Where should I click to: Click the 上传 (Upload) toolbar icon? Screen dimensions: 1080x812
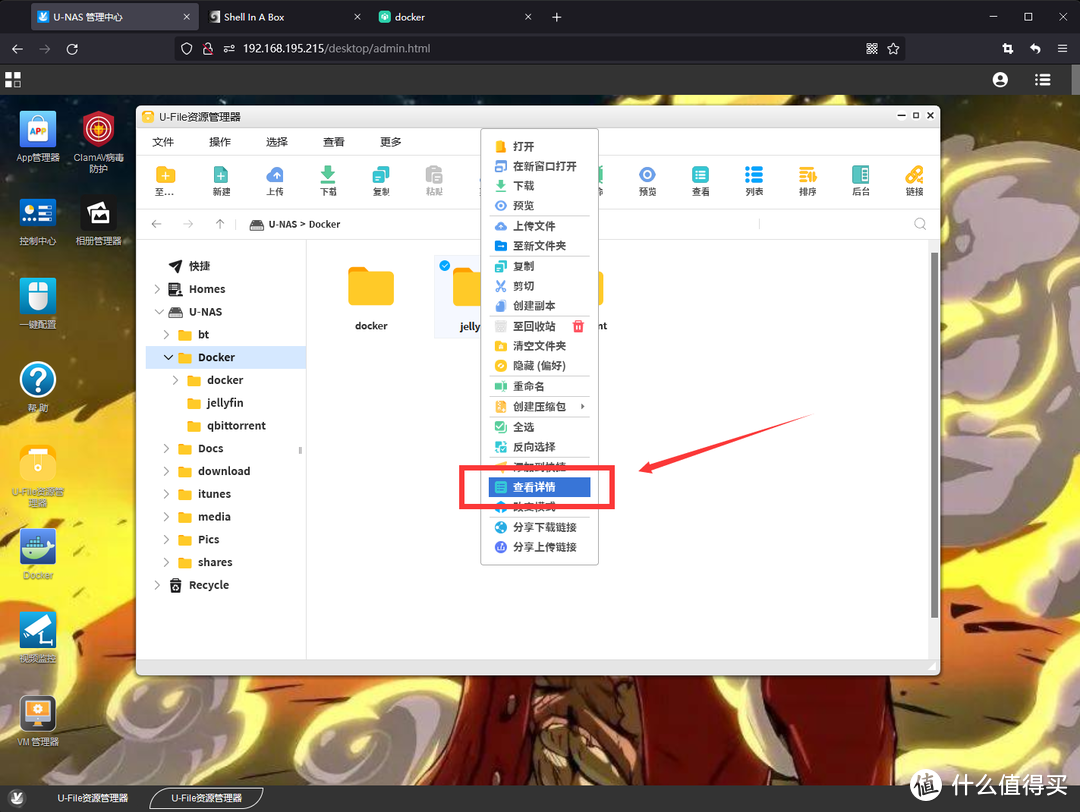pyautogui.click(x=275, y=180)
